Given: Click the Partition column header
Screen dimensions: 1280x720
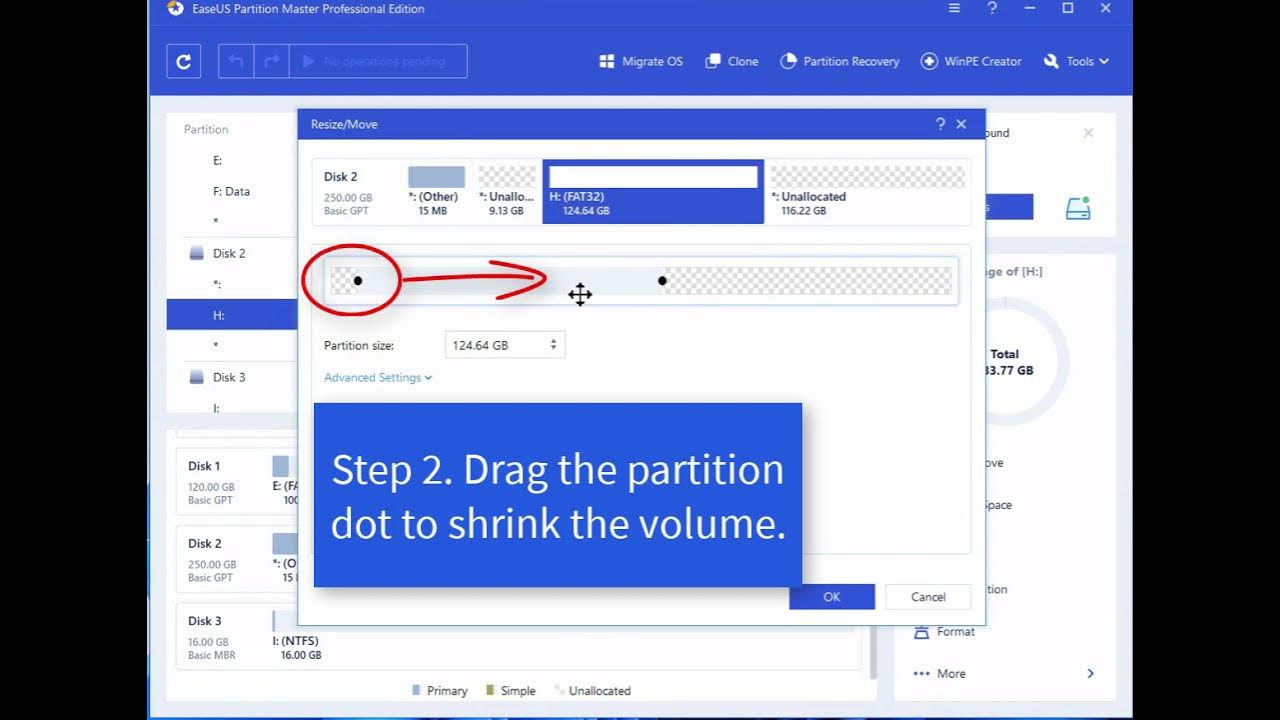Looking at the screenshot, I should tap(206, 130).
